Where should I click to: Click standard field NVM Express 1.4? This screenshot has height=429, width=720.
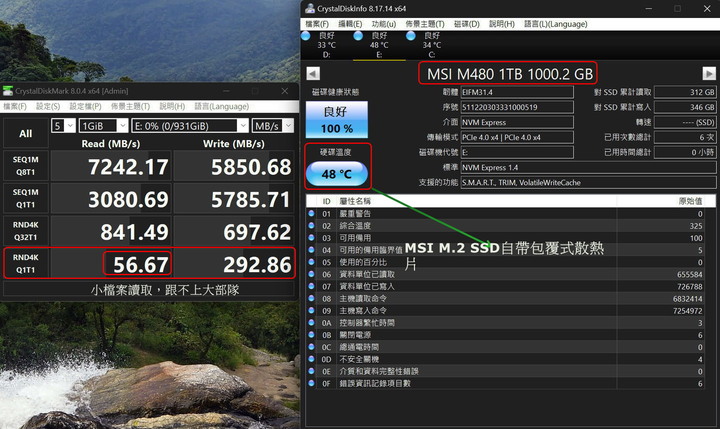[588, 167]
